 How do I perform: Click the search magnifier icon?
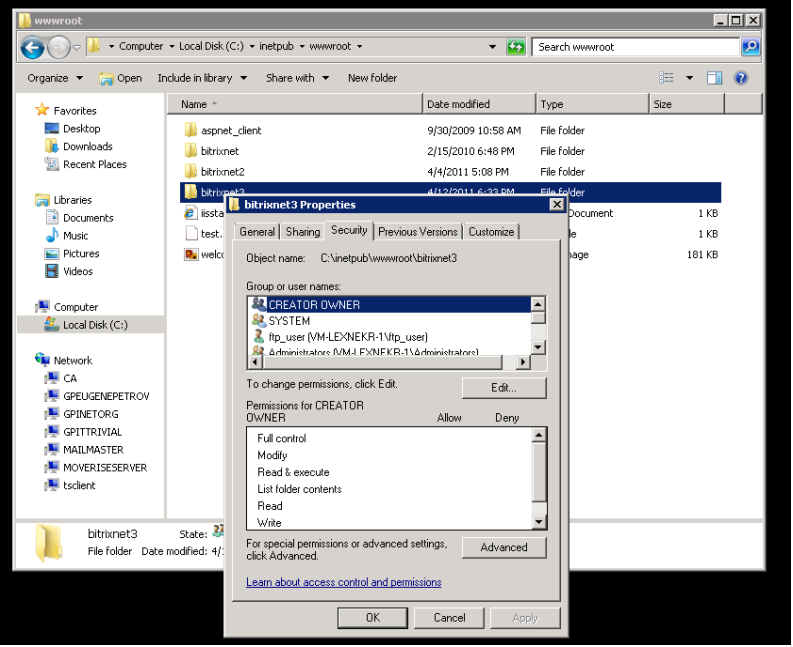[751, 47]
